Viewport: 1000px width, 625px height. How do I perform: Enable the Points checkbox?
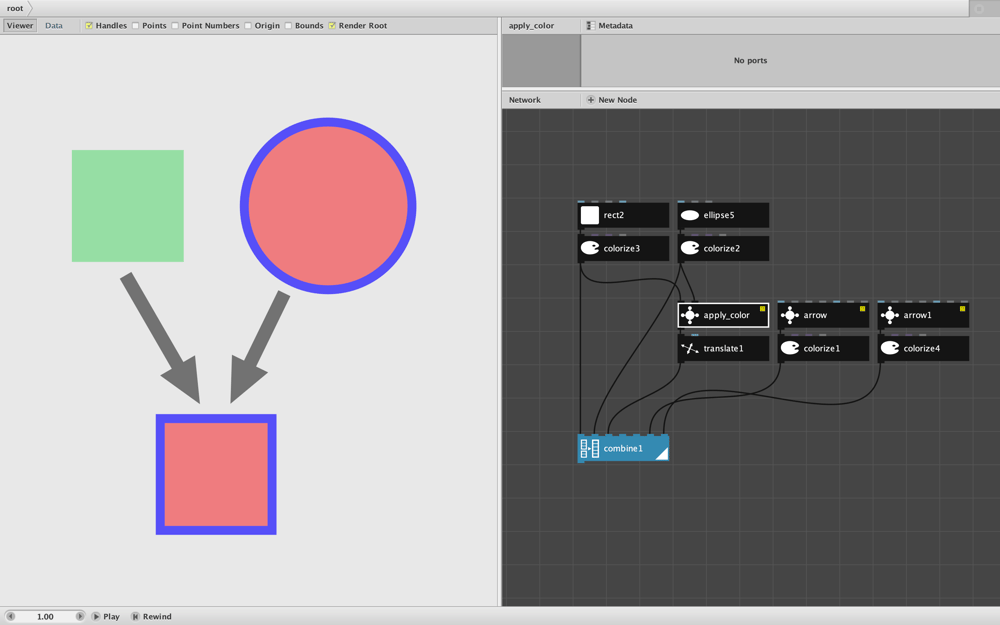pyautogui.click(x=135, y=26)
